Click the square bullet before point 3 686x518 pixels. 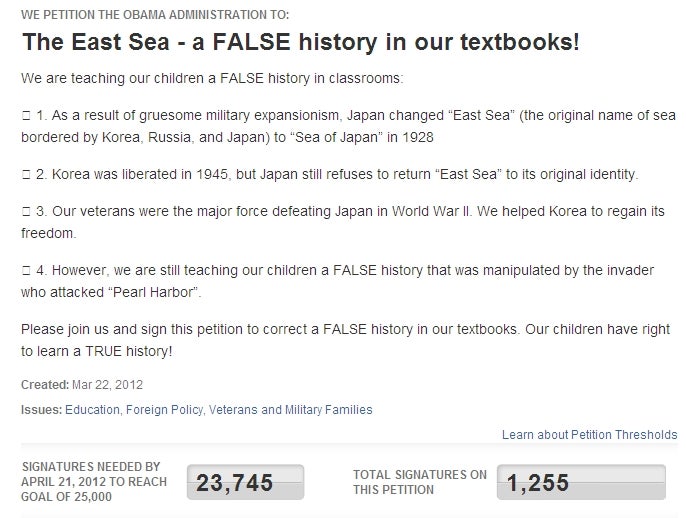pos(26,214)
